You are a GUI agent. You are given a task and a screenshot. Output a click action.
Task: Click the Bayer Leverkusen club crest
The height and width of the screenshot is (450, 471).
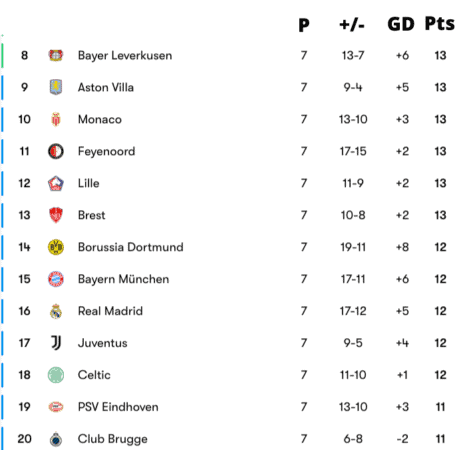tap(56, 55)
